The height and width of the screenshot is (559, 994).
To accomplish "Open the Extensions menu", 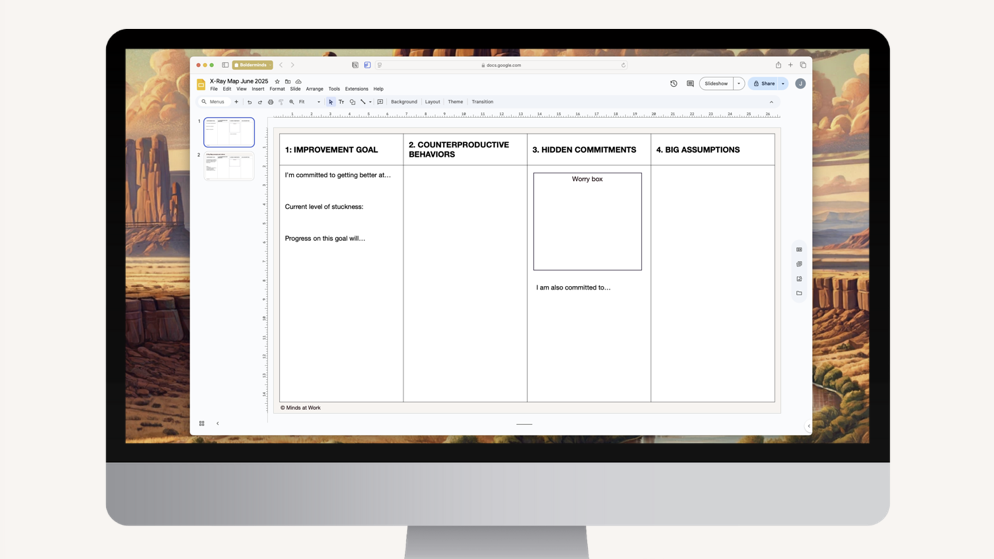I will point(356,89).
